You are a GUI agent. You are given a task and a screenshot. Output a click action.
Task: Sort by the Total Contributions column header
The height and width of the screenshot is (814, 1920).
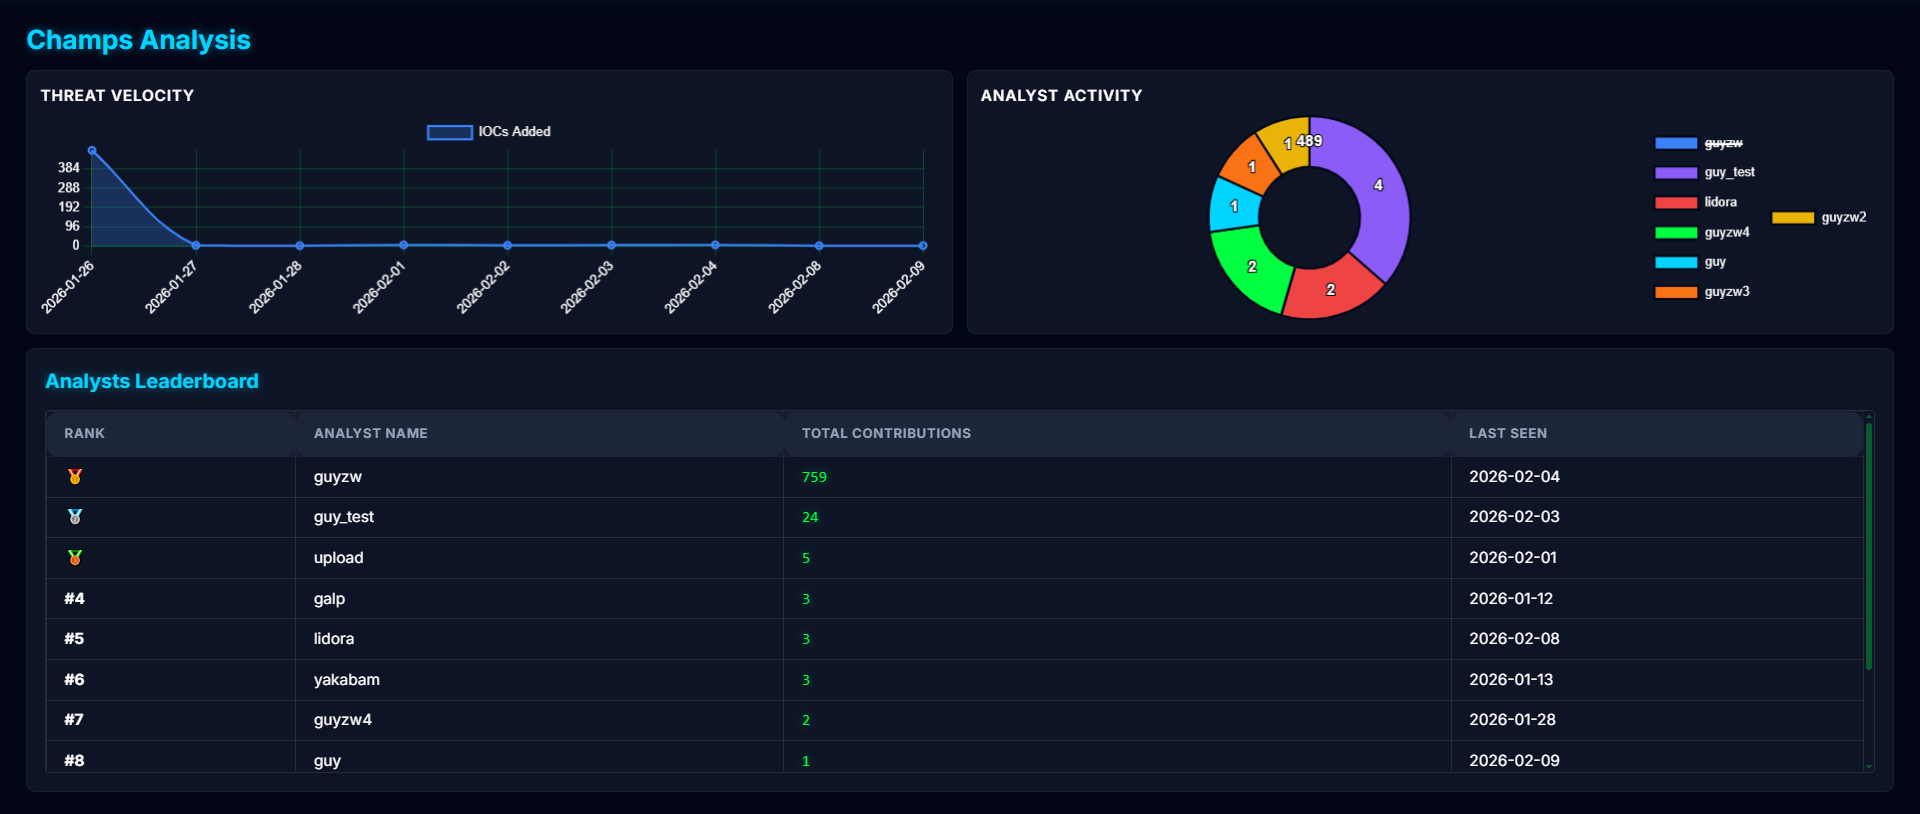click(x=886, y=433)
